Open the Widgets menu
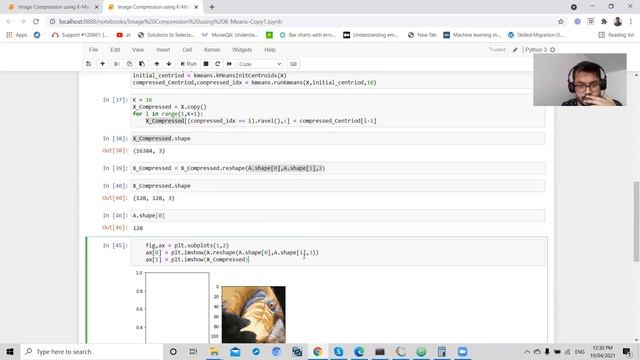 click(x=242, y=50)
